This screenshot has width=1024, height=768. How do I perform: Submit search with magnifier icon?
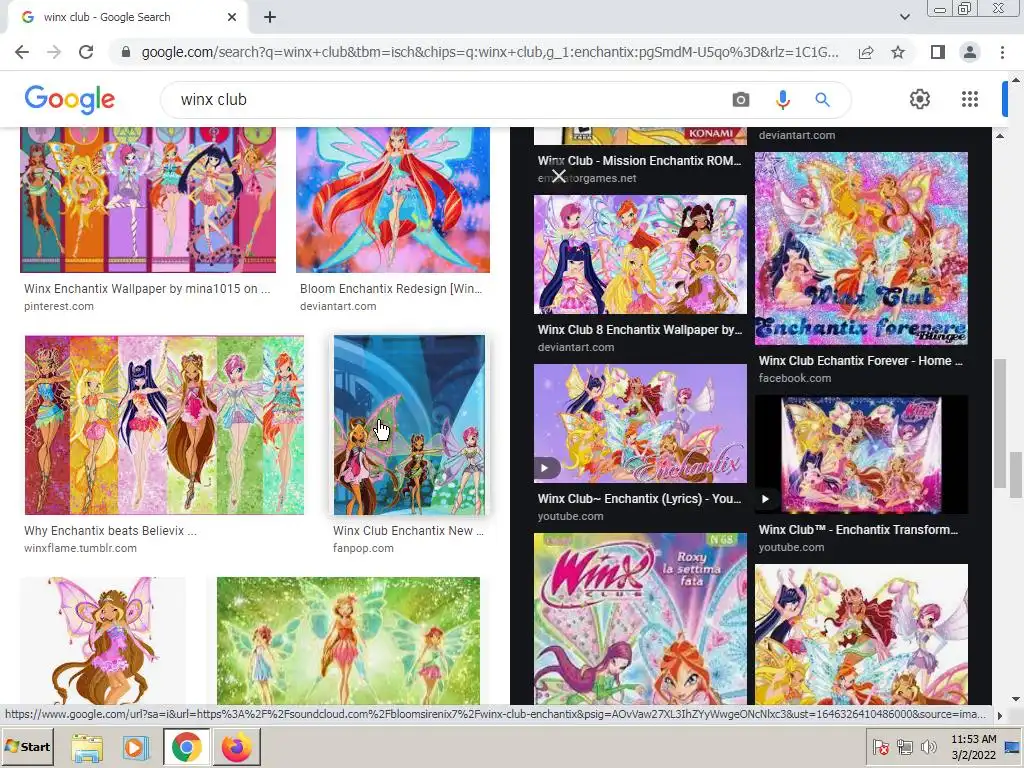[x=822, y=99]
